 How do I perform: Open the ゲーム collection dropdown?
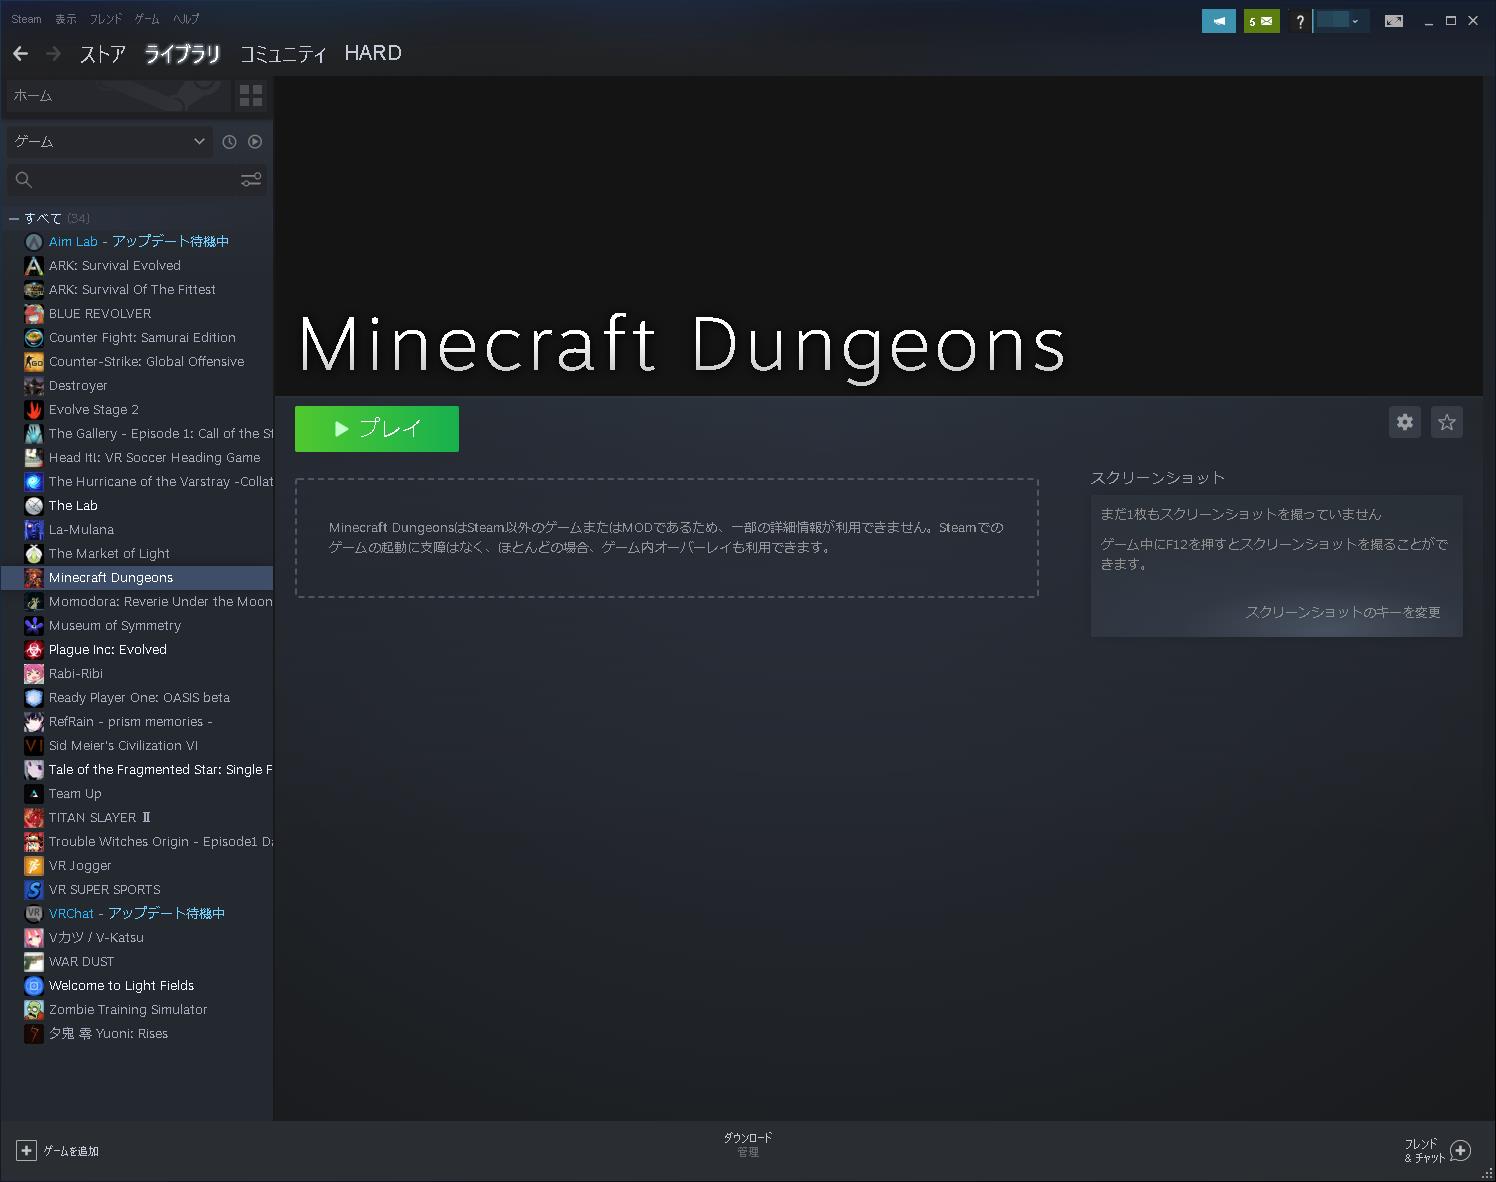point(108,141)
